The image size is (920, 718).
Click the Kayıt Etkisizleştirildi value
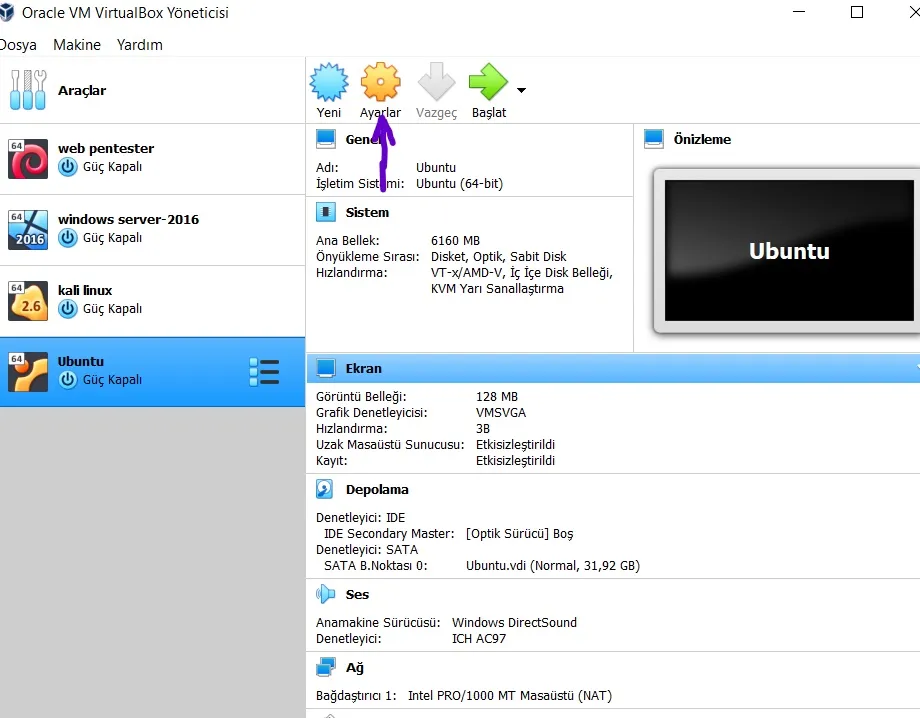click(515, 460)
